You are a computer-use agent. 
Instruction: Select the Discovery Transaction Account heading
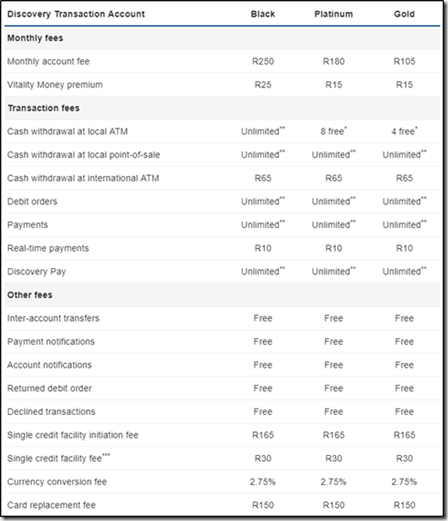(76, 14)
